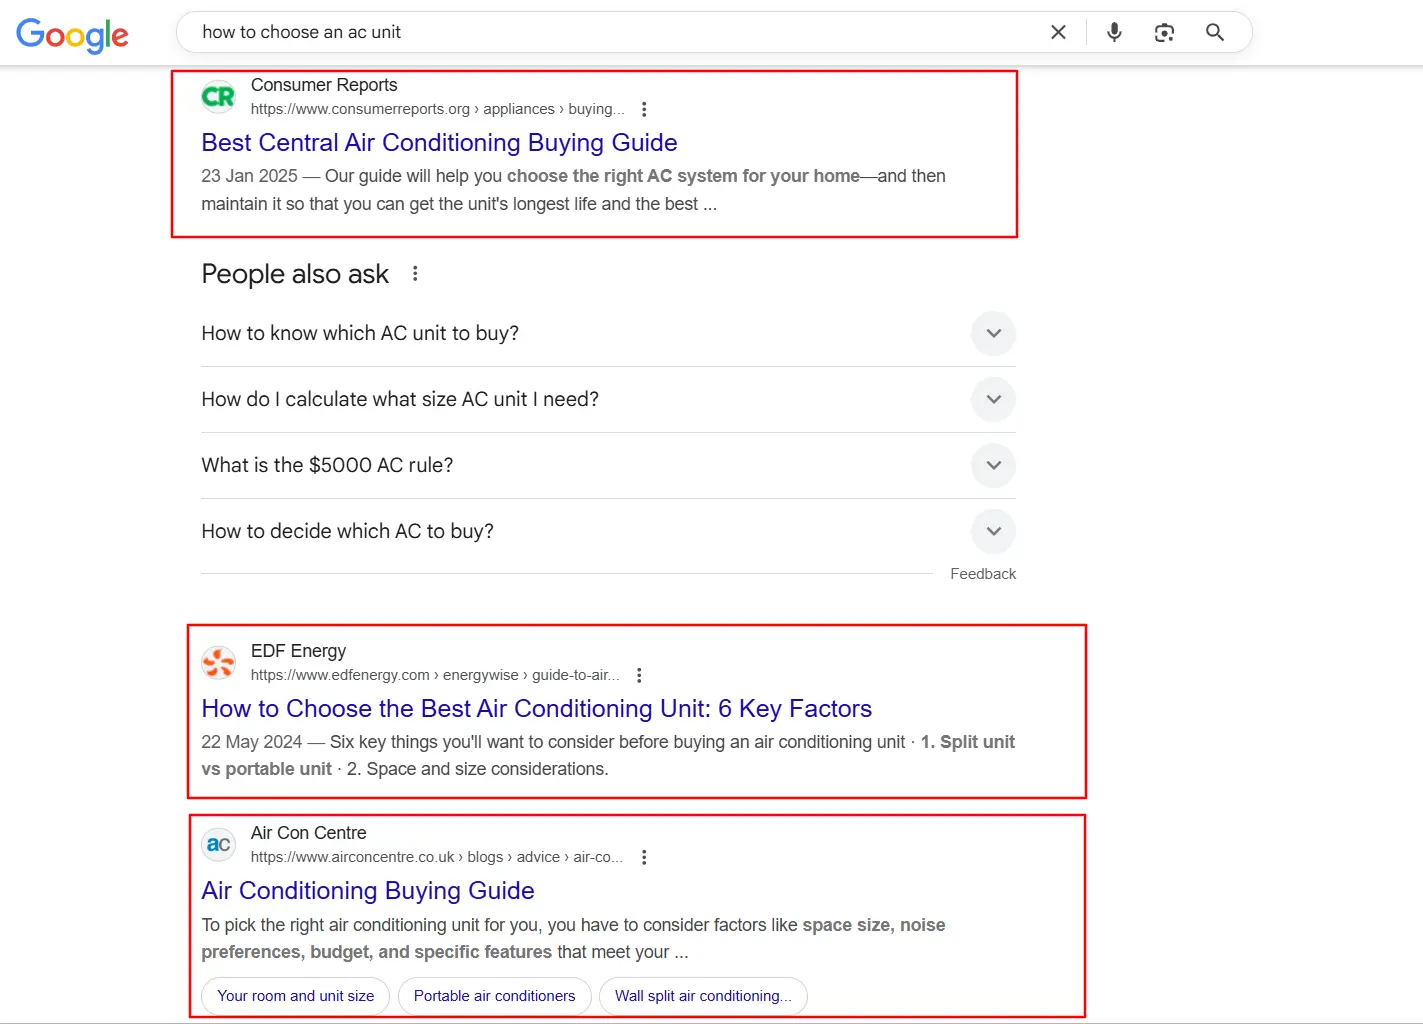
Task: Click the Google logo
Action: (72, 35)
